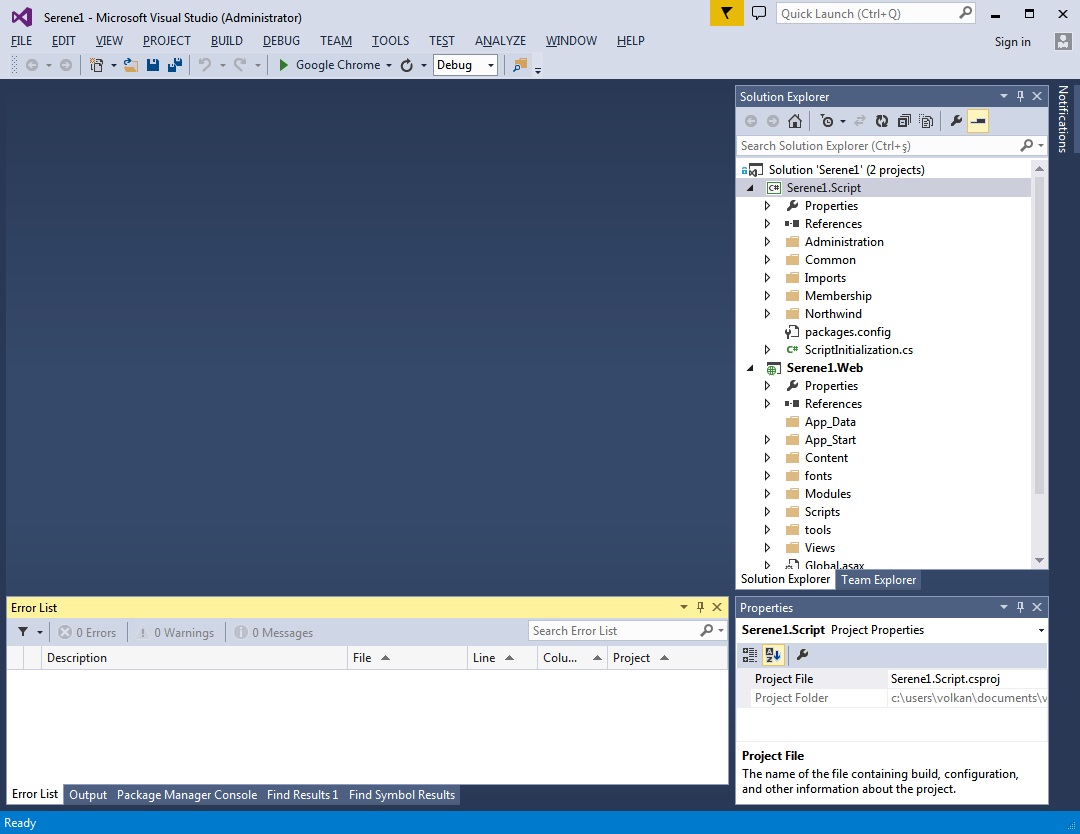This screenshot has height=834, width=1080.
Task: Click the Pending Changes Filter clock icon
Action: point(827,121)
